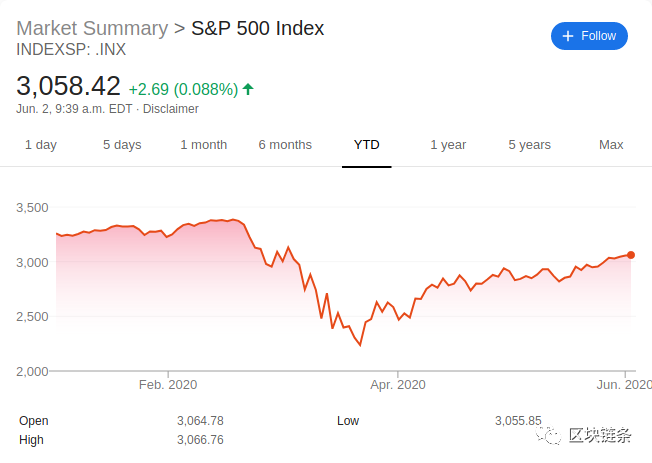Select the 1 day tab
The height and width of the screenshot is (463, 652).
point(41,145)
